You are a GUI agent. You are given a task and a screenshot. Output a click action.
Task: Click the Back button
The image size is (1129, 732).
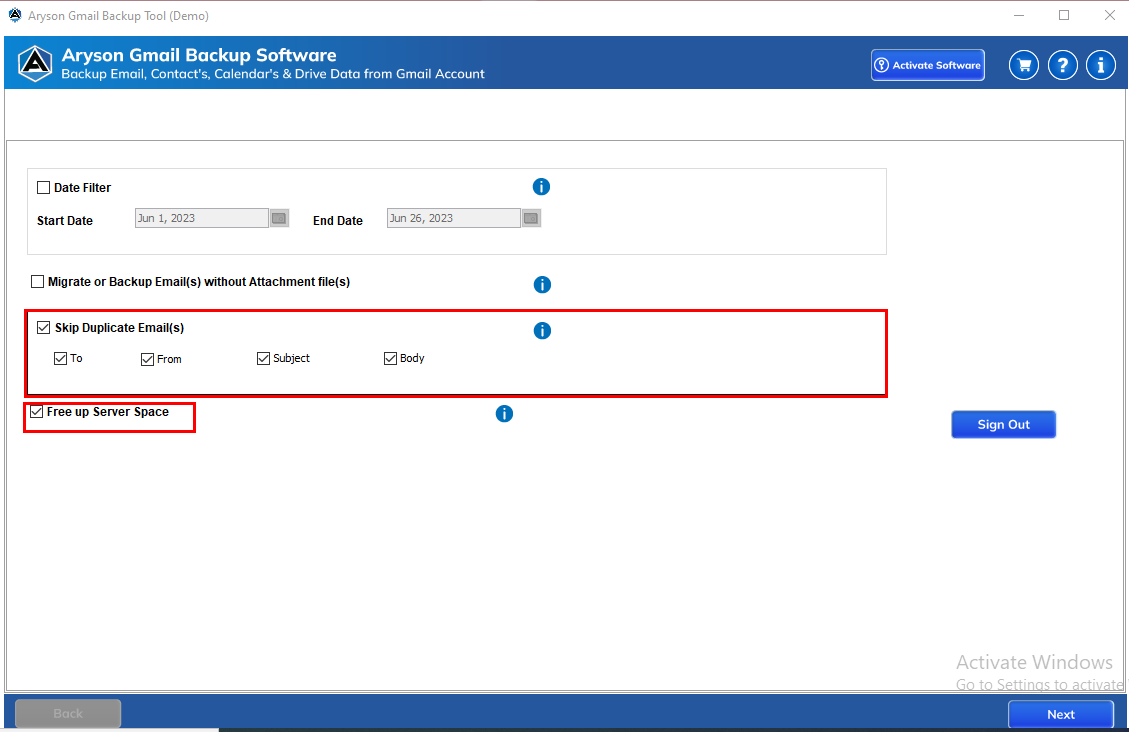[x=68, y=713]
